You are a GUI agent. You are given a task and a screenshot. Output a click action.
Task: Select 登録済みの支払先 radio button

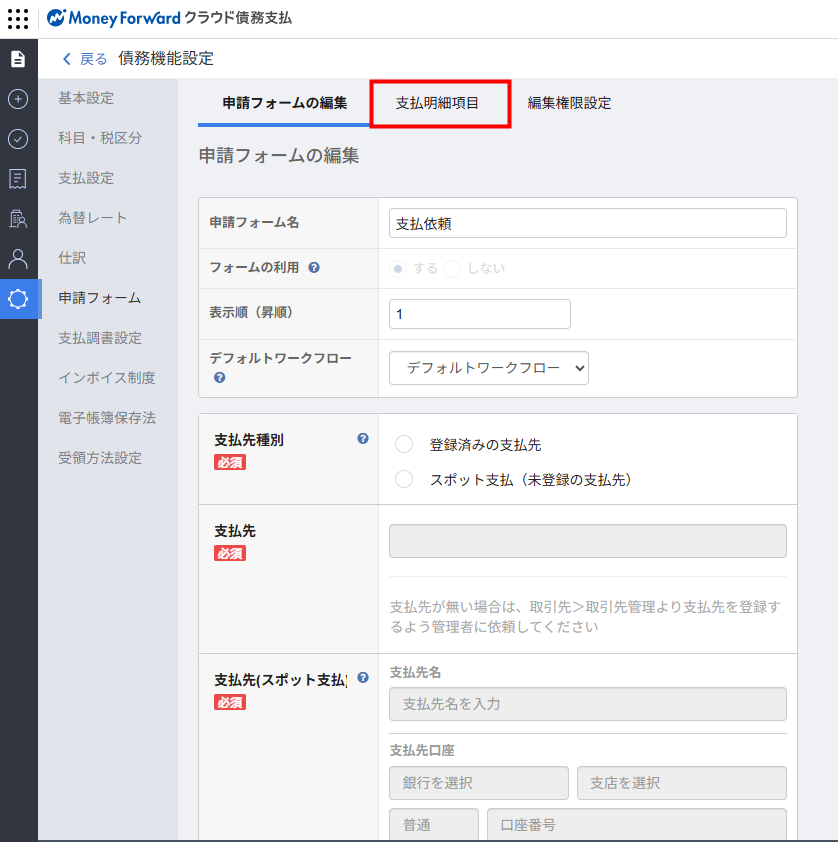(x=404, y=444)
